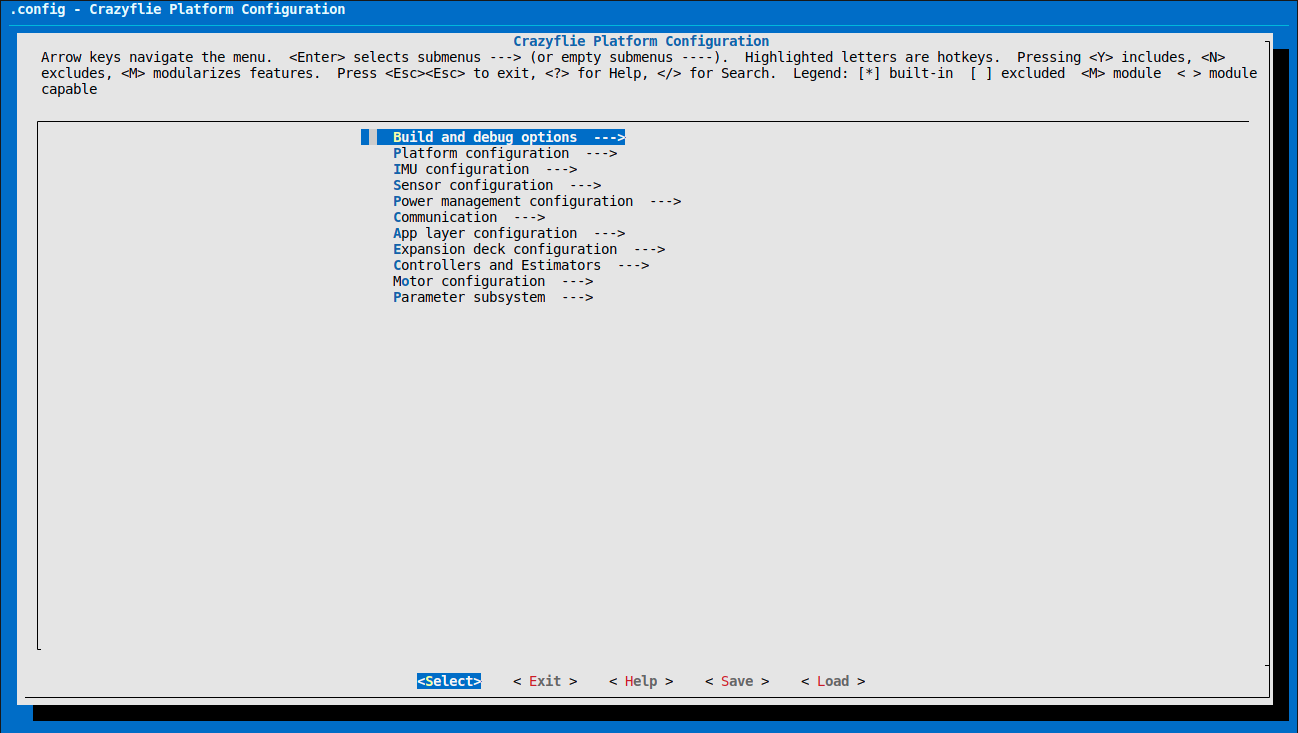The height and width of the screenshot is (733, 1298).
Task: Open Motor configuration submenu
Action: coord(493,281)
